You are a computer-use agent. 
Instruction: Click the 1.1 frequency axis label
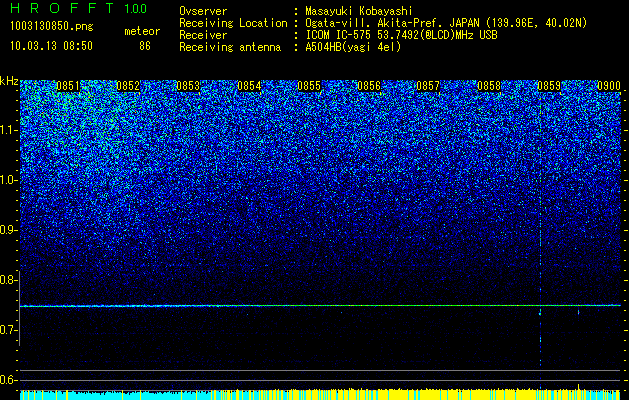pyautogui.click(x=8, y=130)
